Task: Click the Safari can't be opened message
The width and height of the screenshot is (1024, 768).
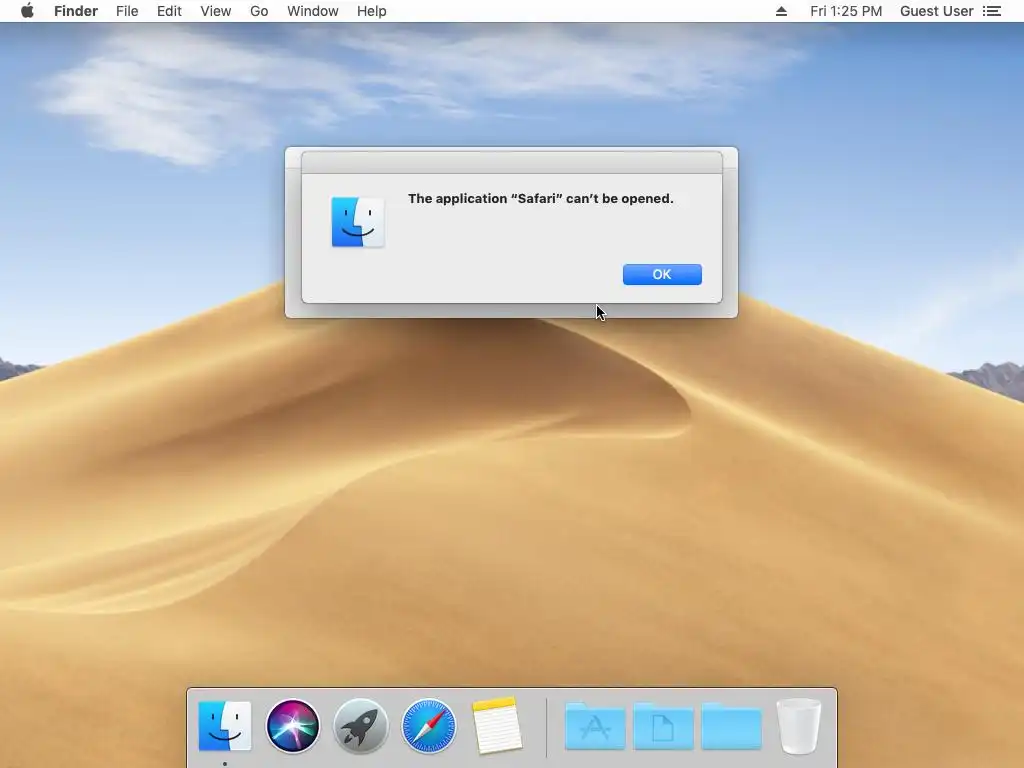Action: (541, 199)
